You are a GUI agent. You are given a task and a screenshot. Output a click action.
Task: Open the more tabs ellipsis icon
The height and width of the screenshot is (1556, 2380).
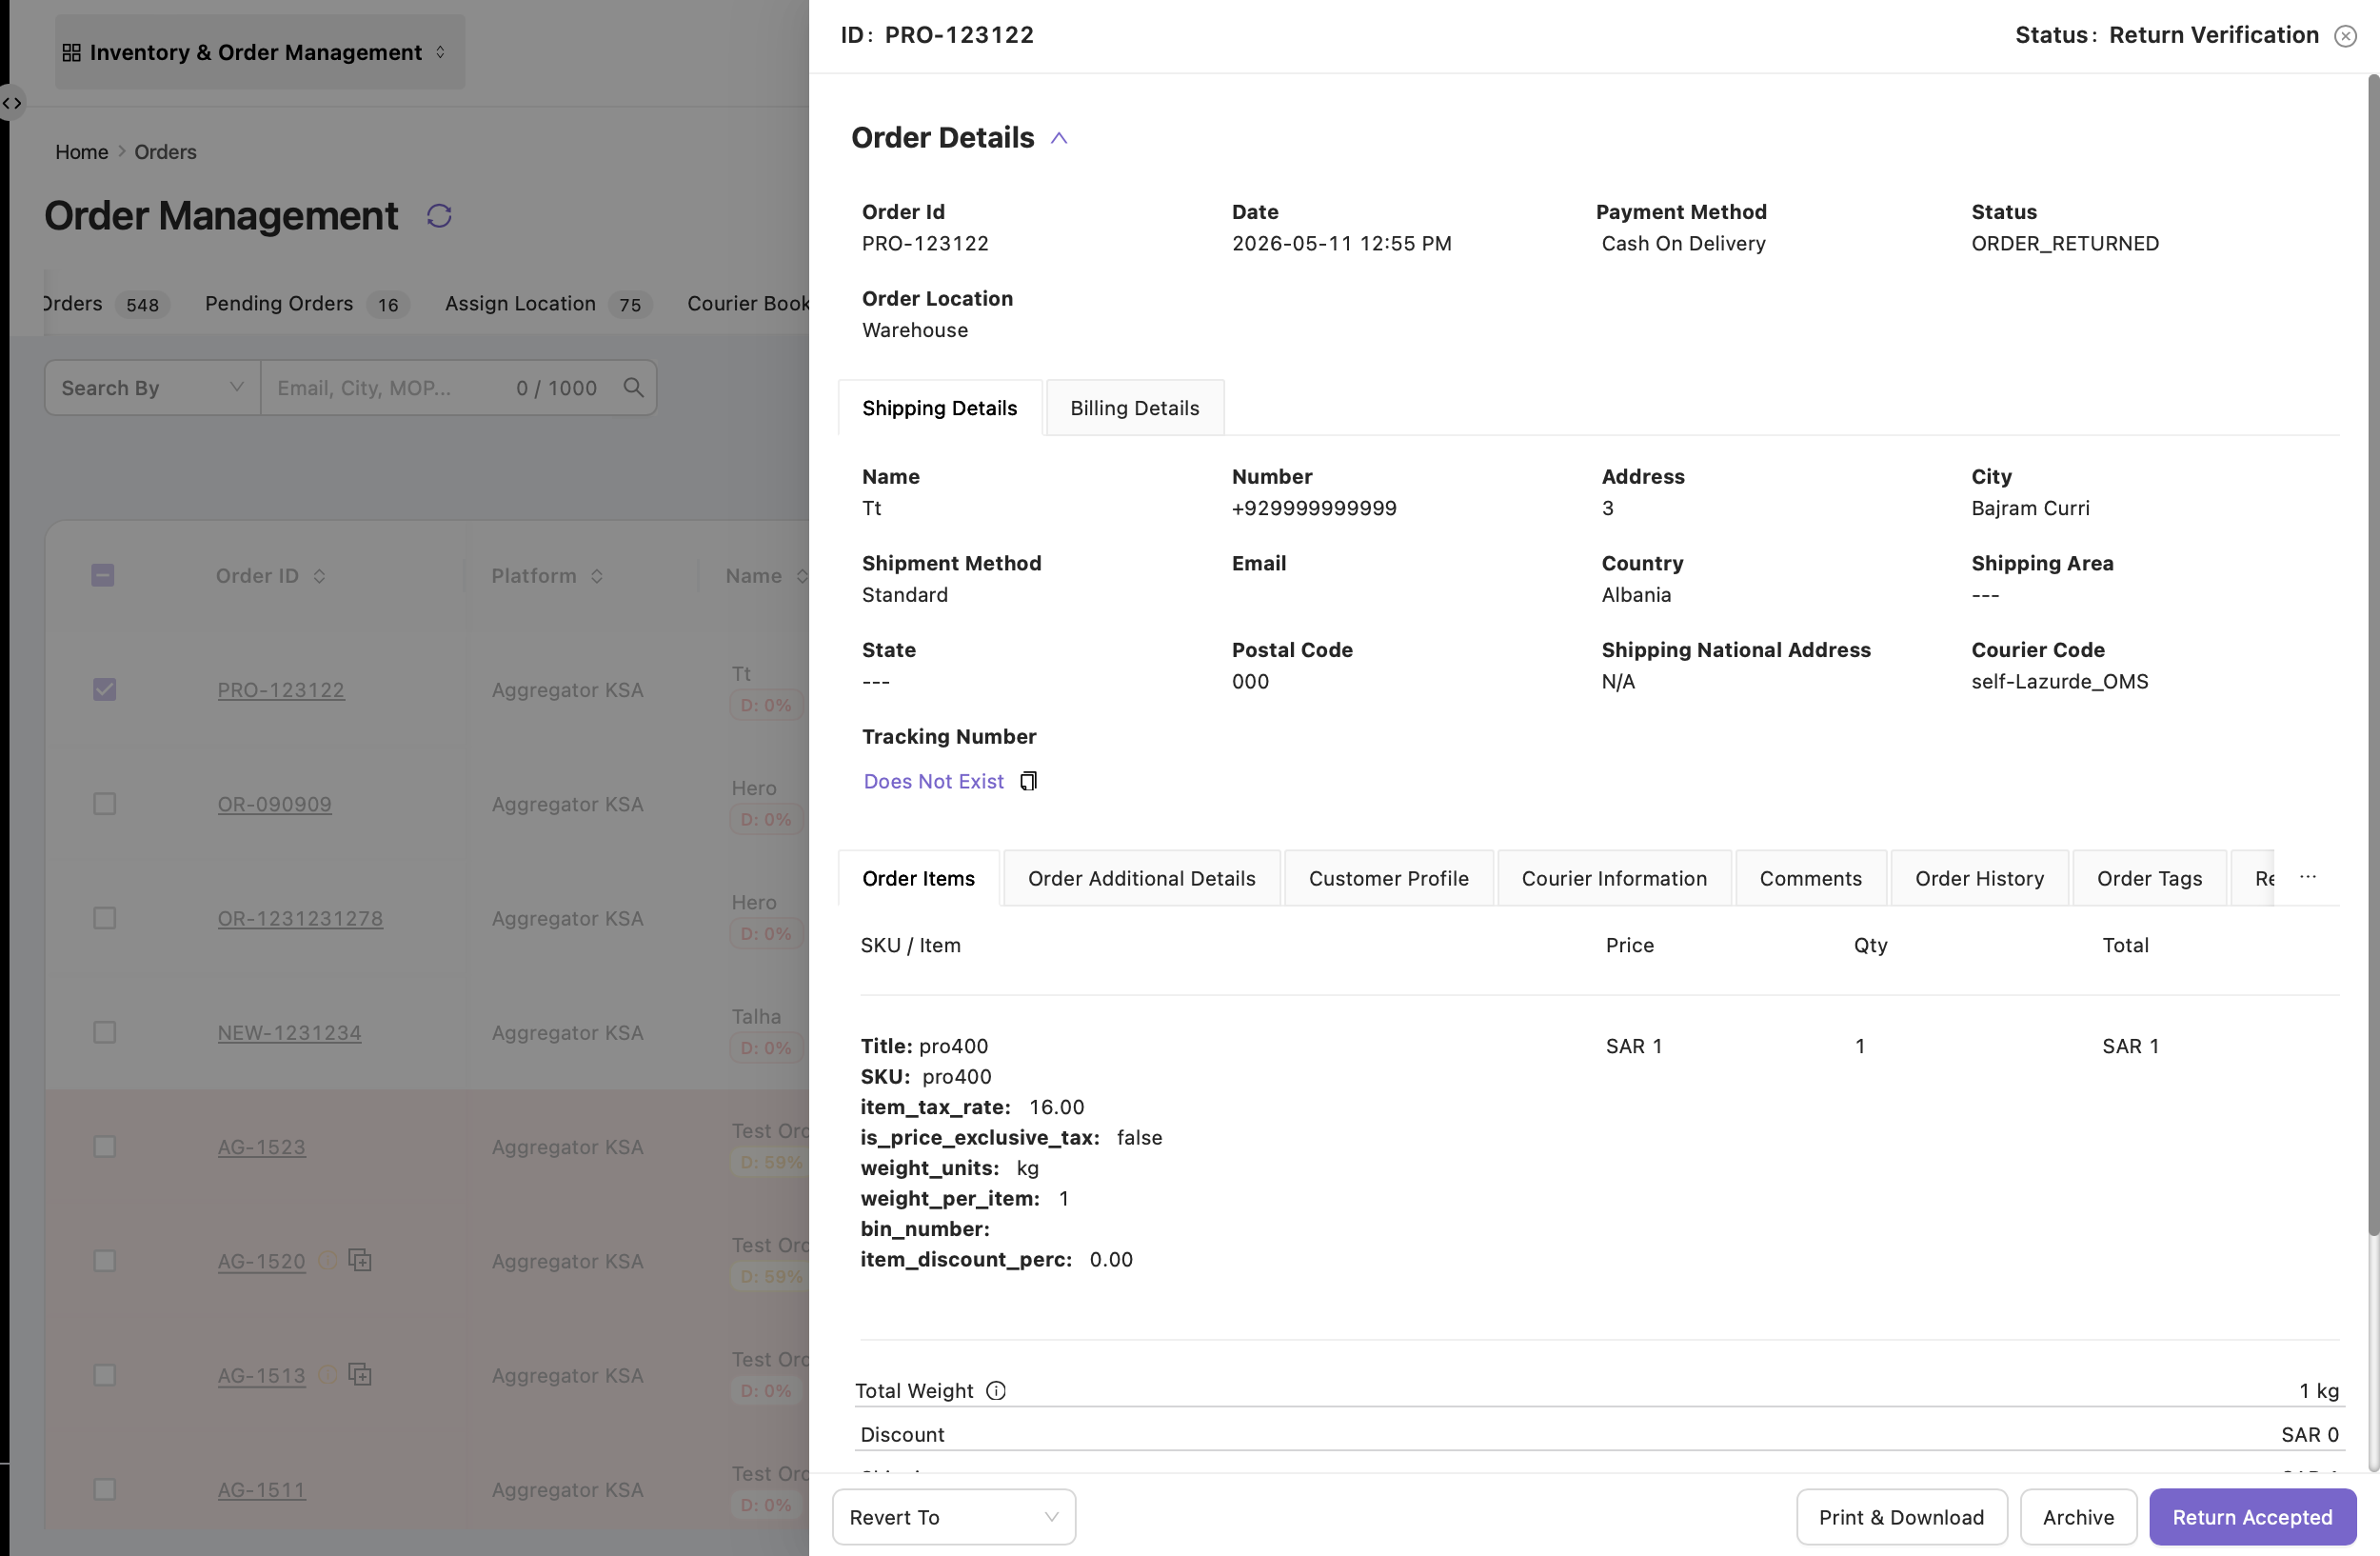click(2308, 877)
